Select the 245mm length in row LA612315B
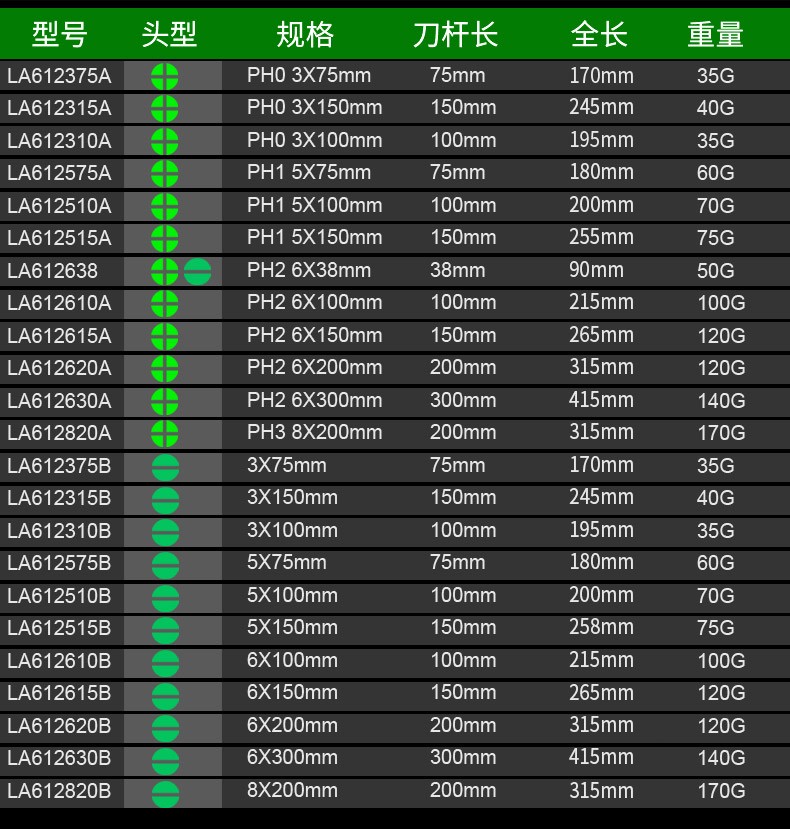This screenshot has height=829, width=790. click(x=601, y=497)
